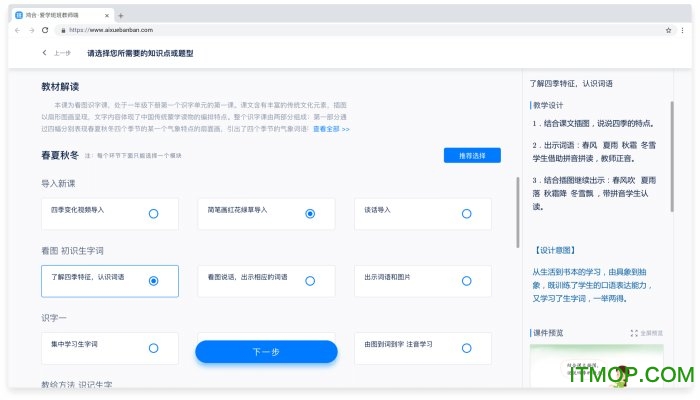Viewport: 700px width, 400px height.
Task: Bookmark the page with the star icon
Action: pyautogui.click(x=668, y=30)
